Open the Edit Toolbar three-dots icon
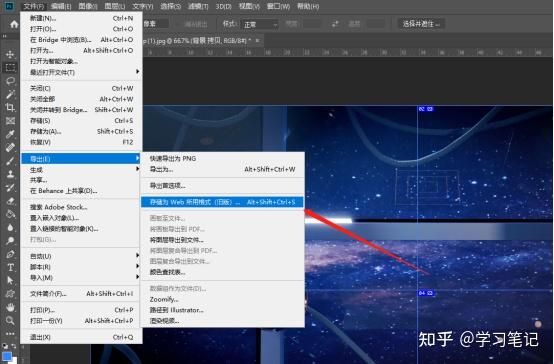The width and height of the screenshot is (554, 364). coord(10,333)
